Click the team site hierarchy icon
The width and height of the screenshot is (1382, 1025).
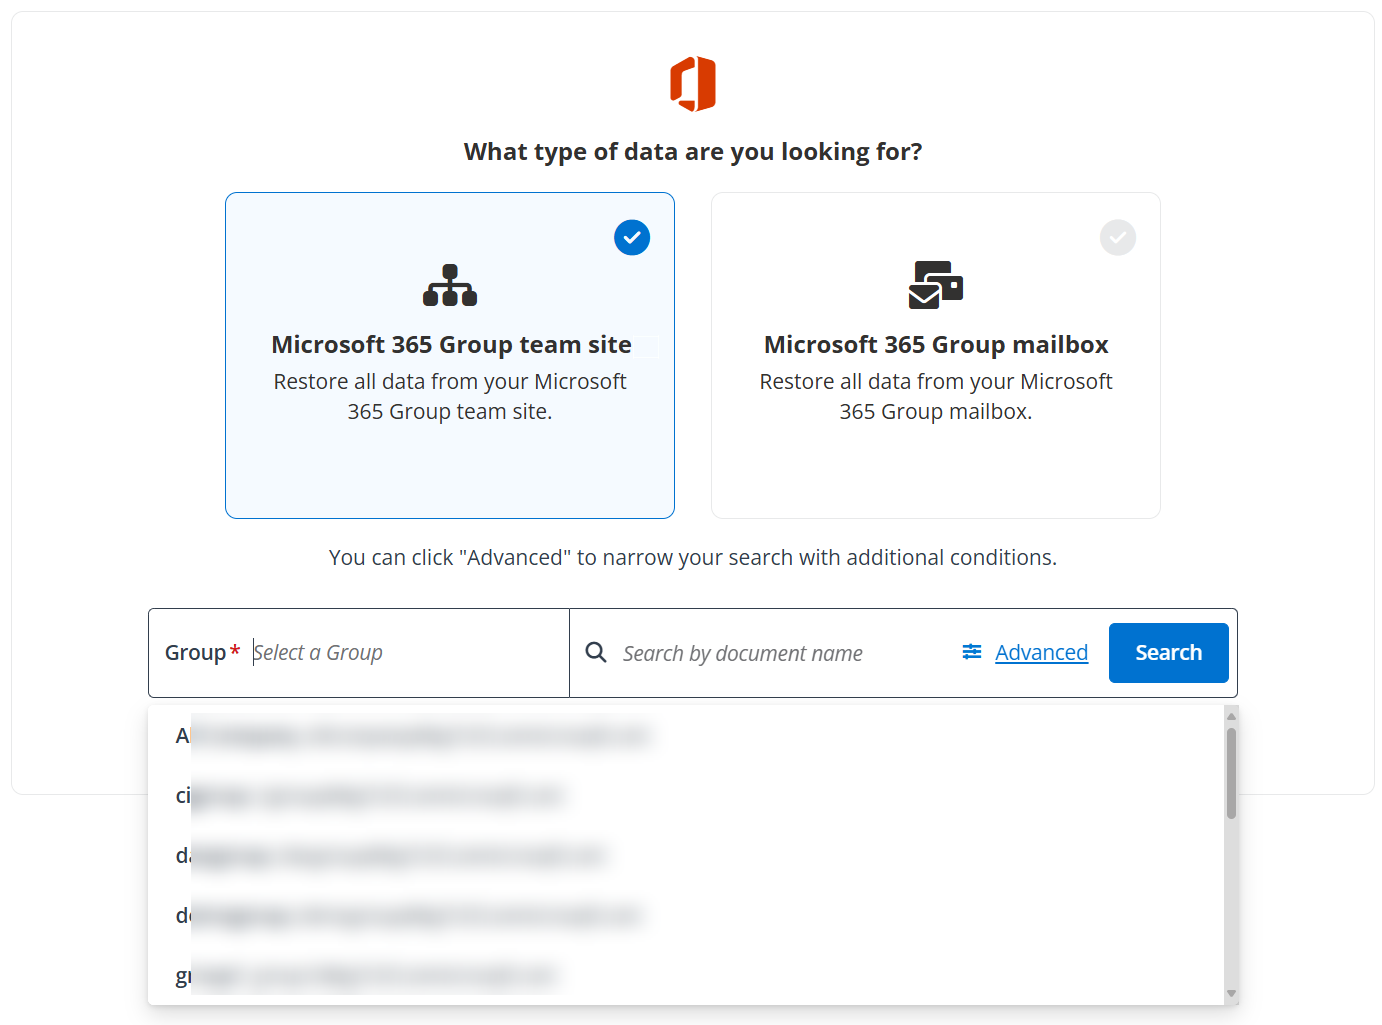pyautogui.click(x=450, y=285)
